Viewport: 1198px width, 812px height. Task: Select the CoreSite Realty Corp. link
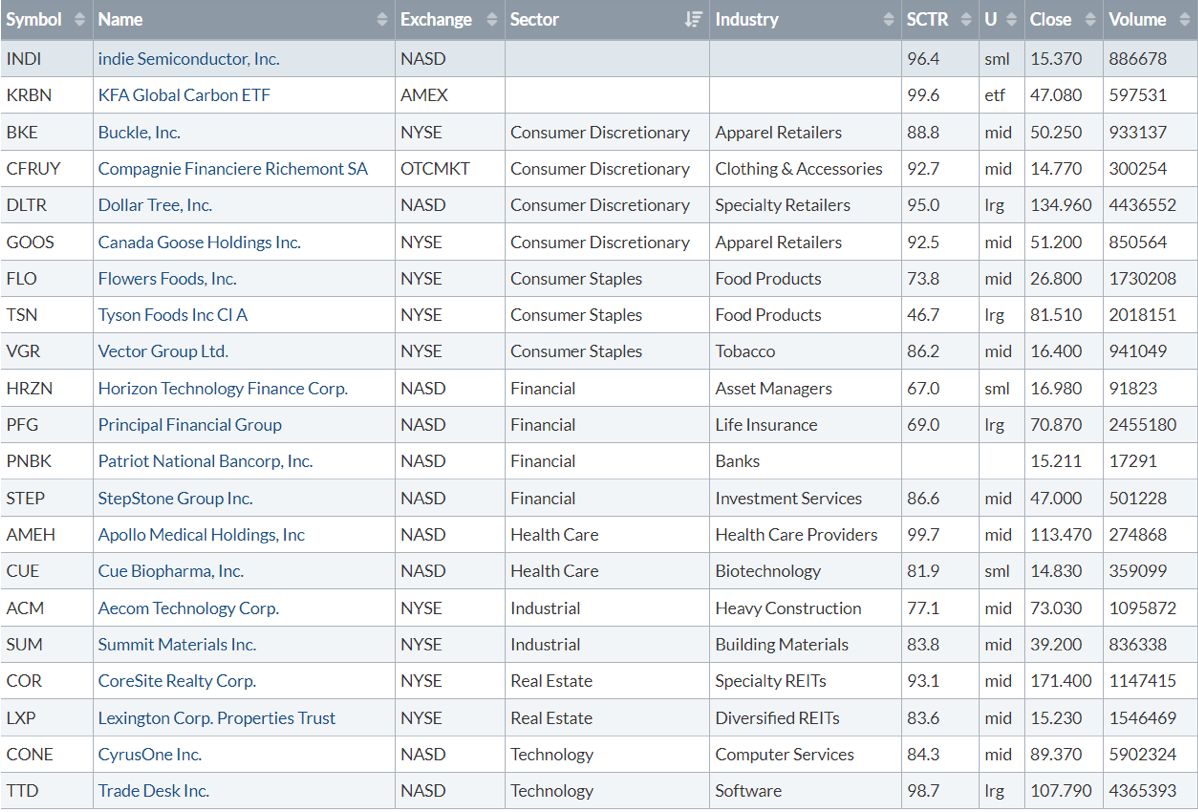coord(177,681)
